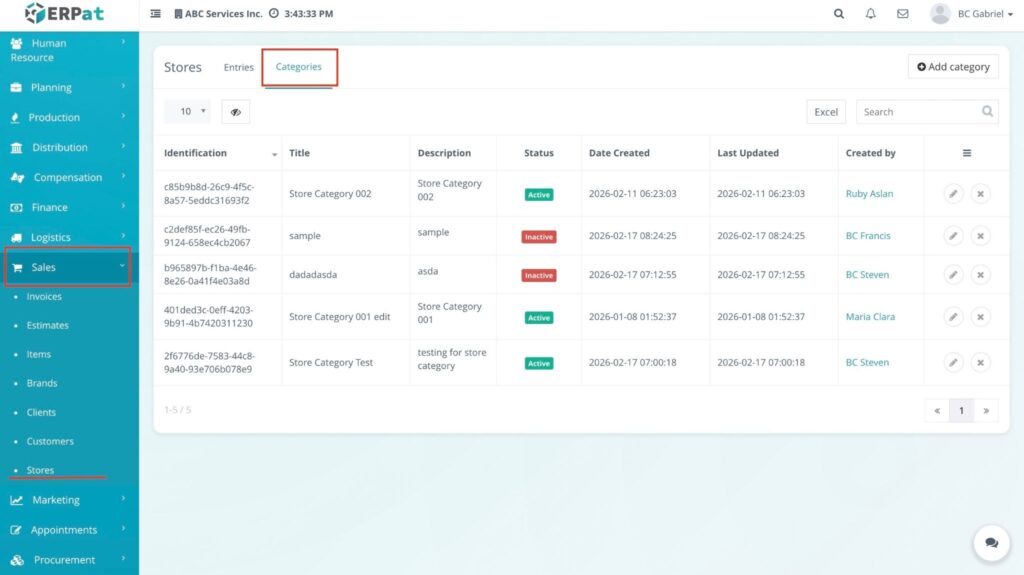Screen dimensions: 1024x575
Task: Export the table with Excel button
Action: point(826,112)
